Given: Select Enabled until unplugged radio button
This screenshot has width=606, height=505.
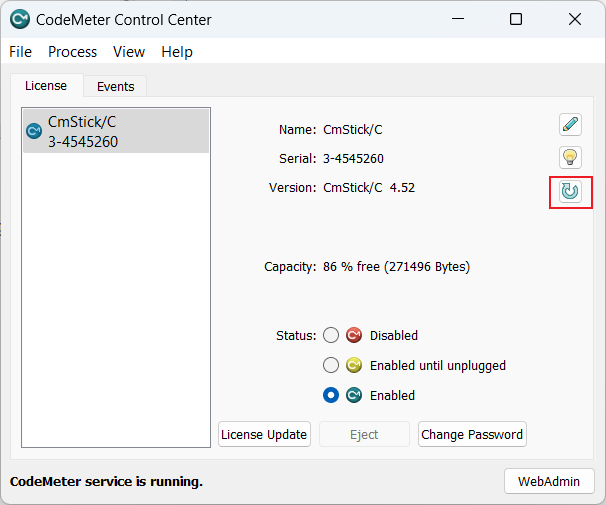Looking at the screenshot, I should tap(331, 366).
